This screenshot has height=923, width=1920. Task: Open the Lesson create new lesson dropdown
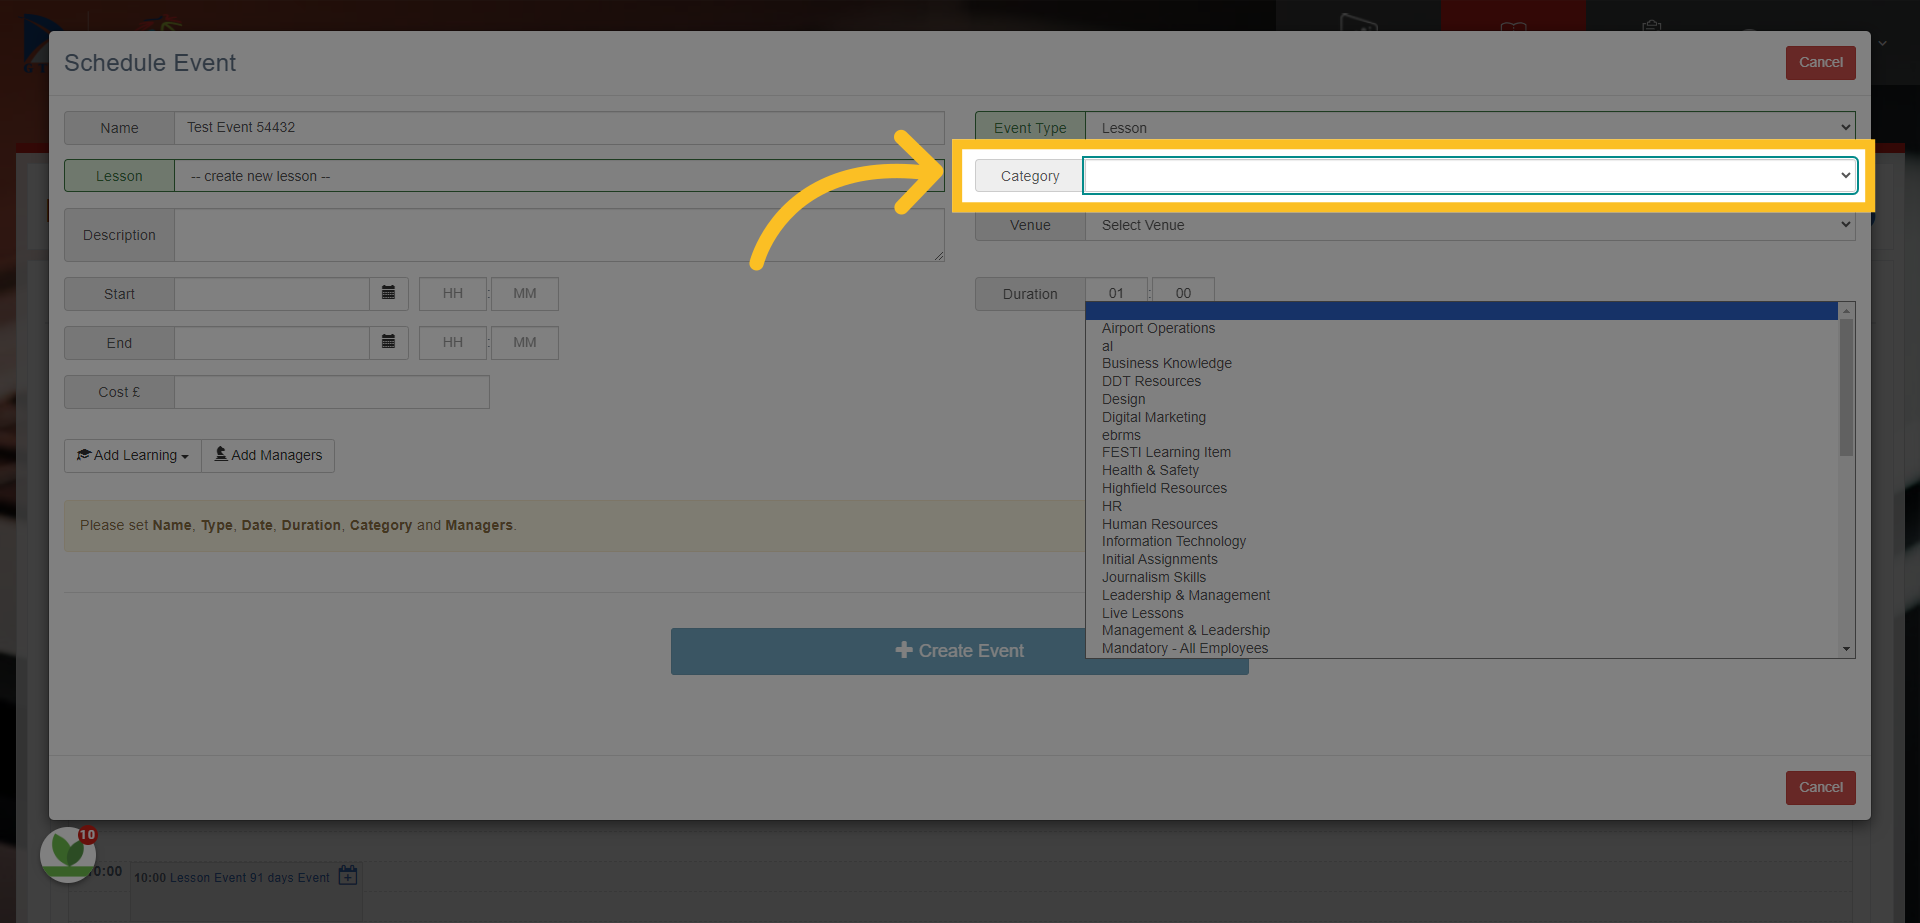559,176
